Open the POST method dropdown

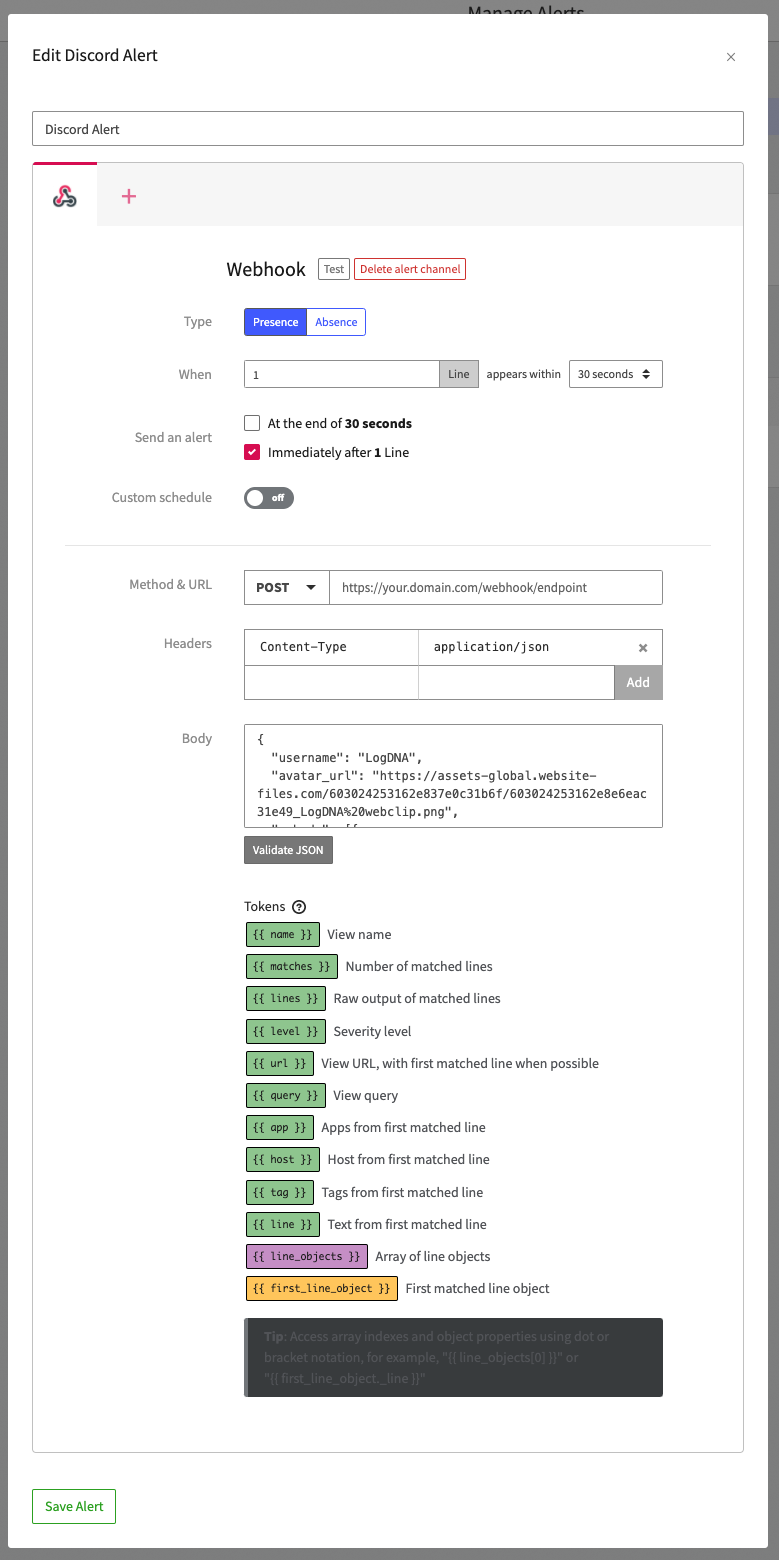point(286,587)
